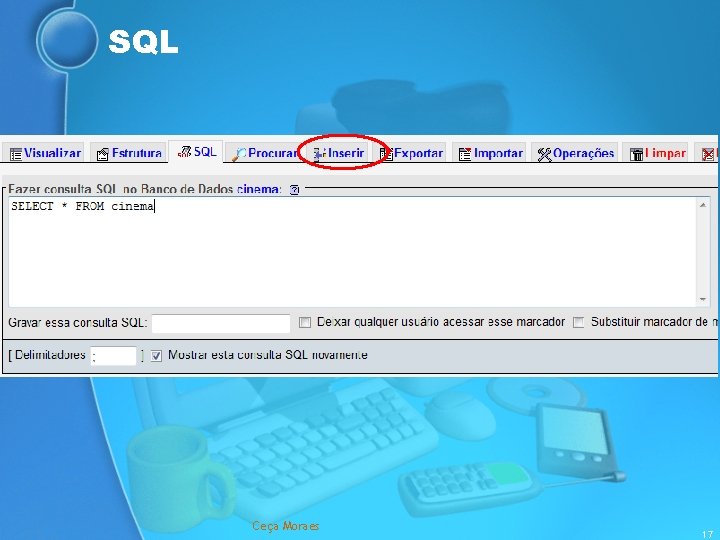Open the Visualizar tab
This screenshot has width=720, height=540.
(45, 153)
